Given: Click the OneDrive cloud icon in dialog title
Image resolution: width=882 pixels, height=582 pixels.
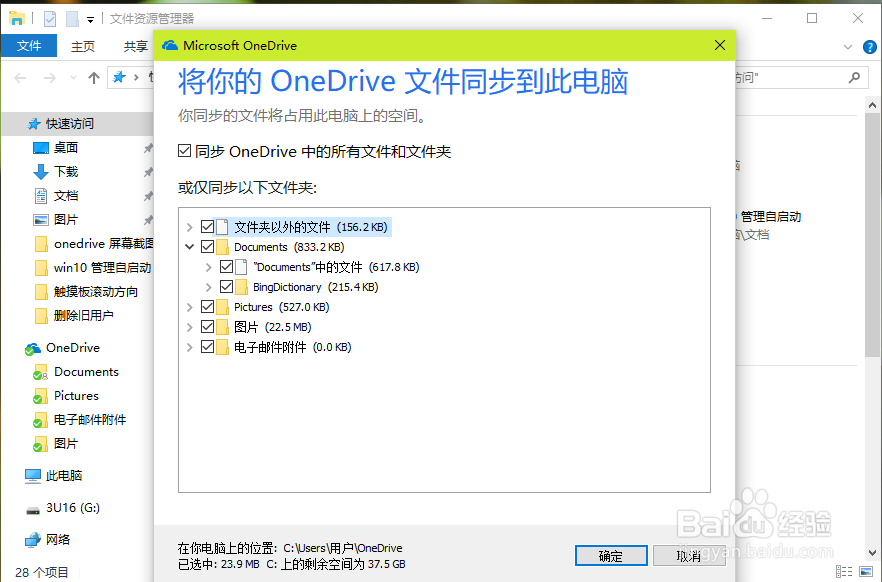Looking at the screenshot, I should click(x=170, y=46).
